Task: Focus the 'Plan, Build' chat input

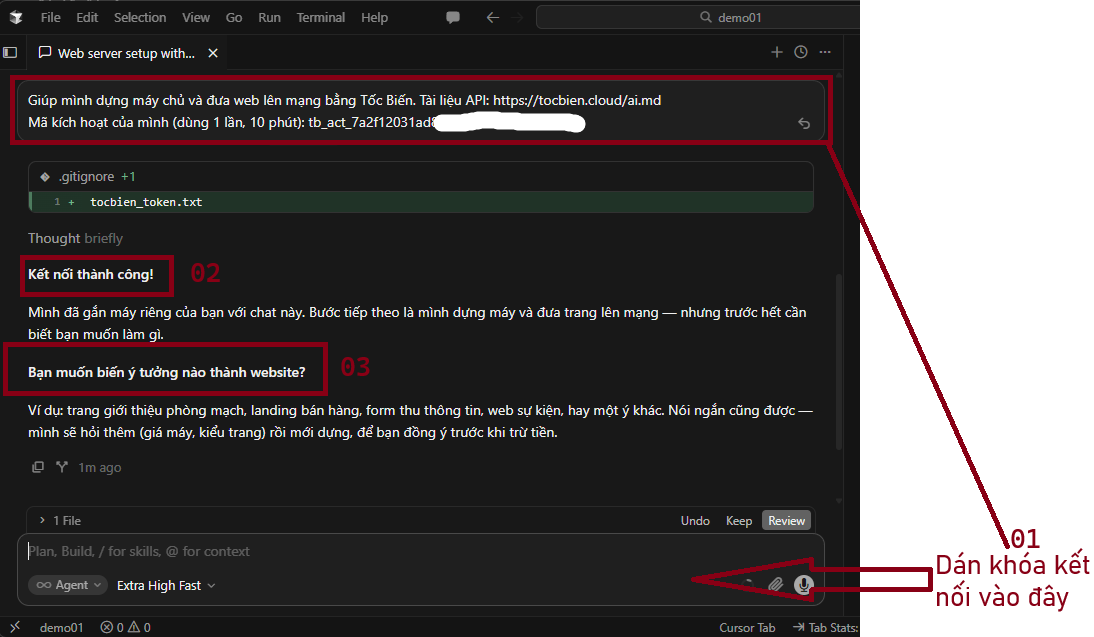Action: point(419,551)
